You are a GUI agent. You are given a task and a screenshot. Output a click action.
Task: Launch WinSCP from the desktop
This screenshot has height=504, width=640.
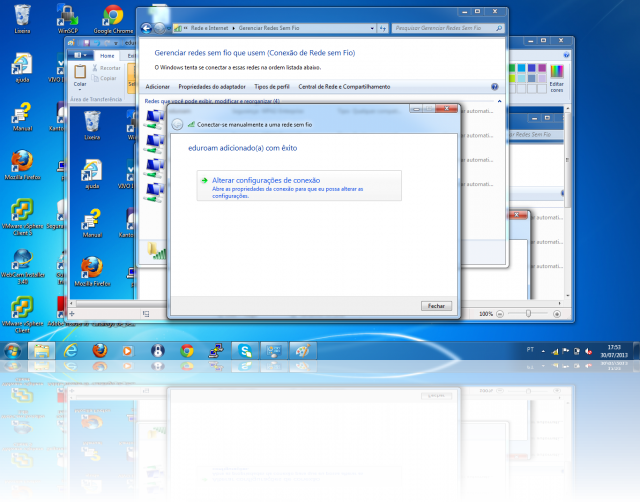coord(67,19)
